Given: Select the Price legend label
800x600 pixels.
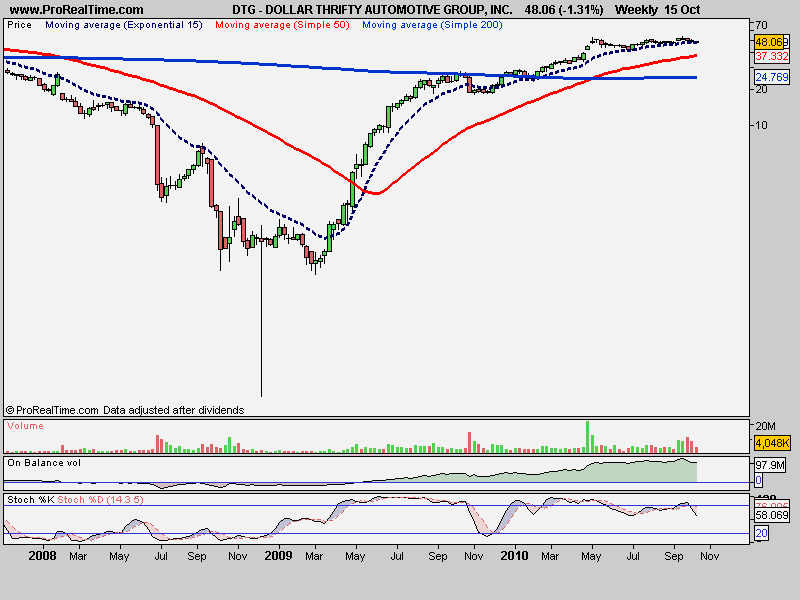Looking at the screenshot, I should coord(19,25).
